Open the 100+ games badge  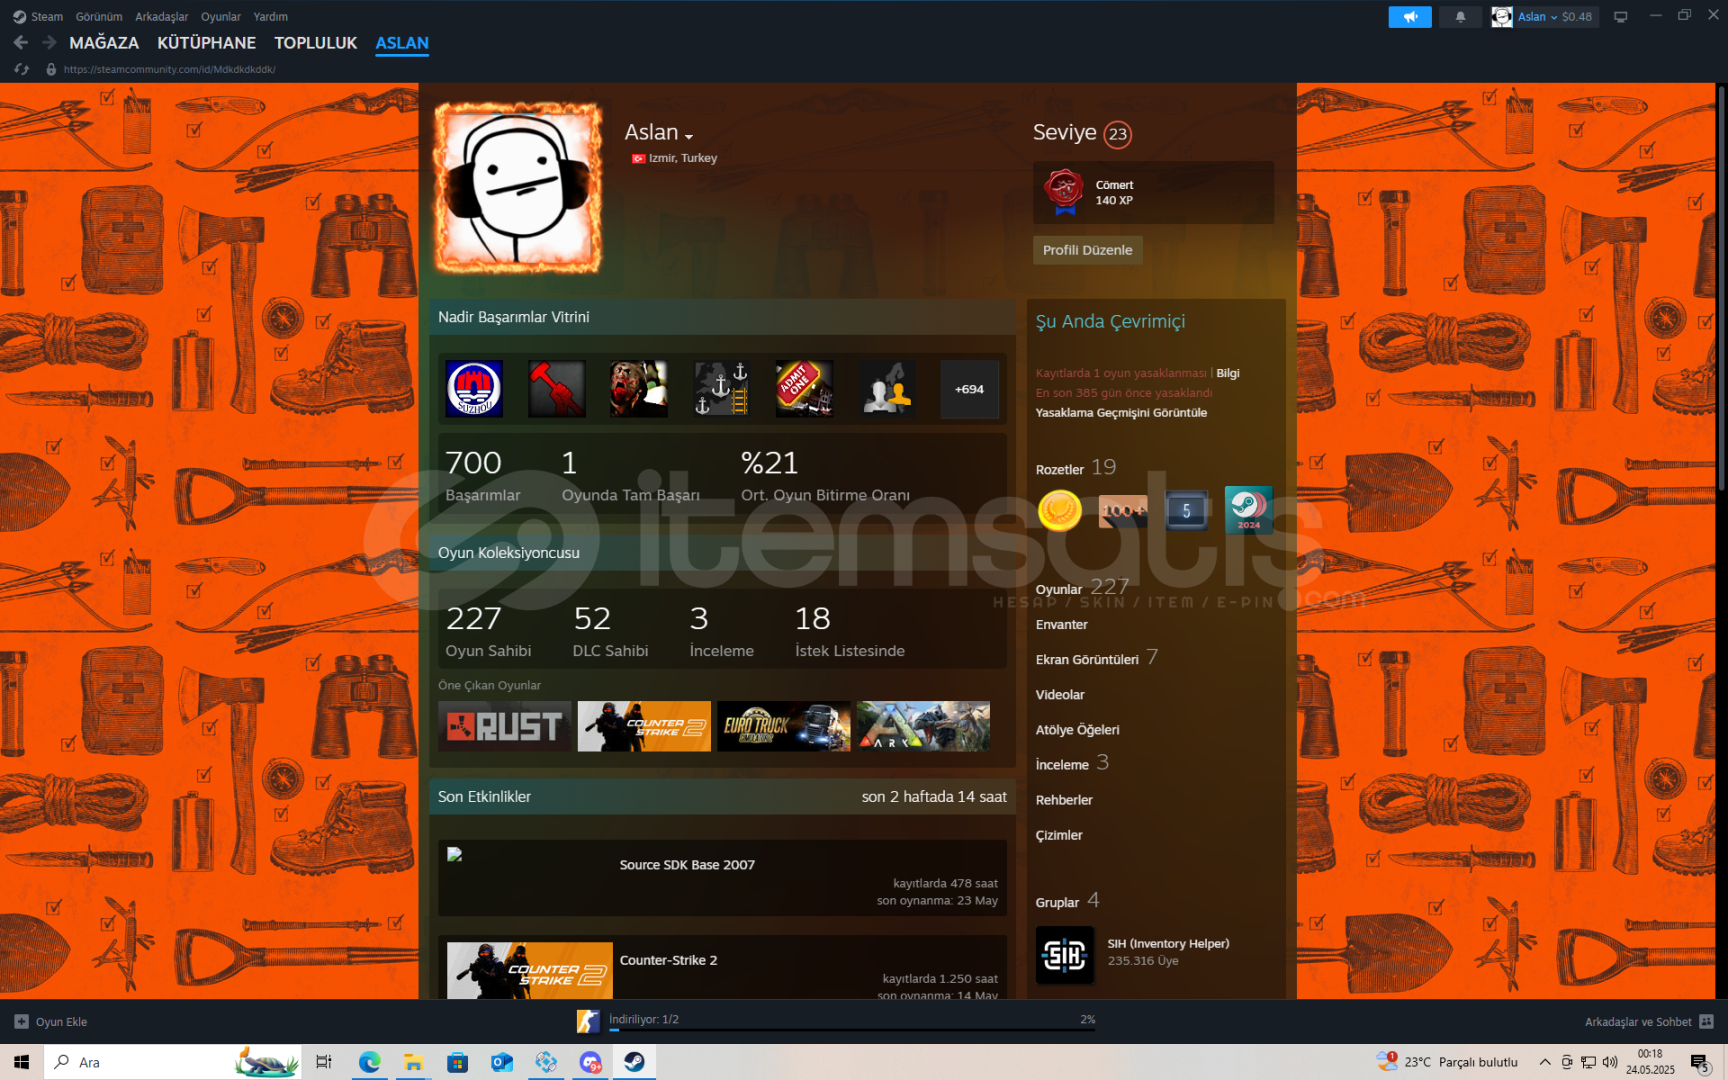click(x=1123, y=510)
